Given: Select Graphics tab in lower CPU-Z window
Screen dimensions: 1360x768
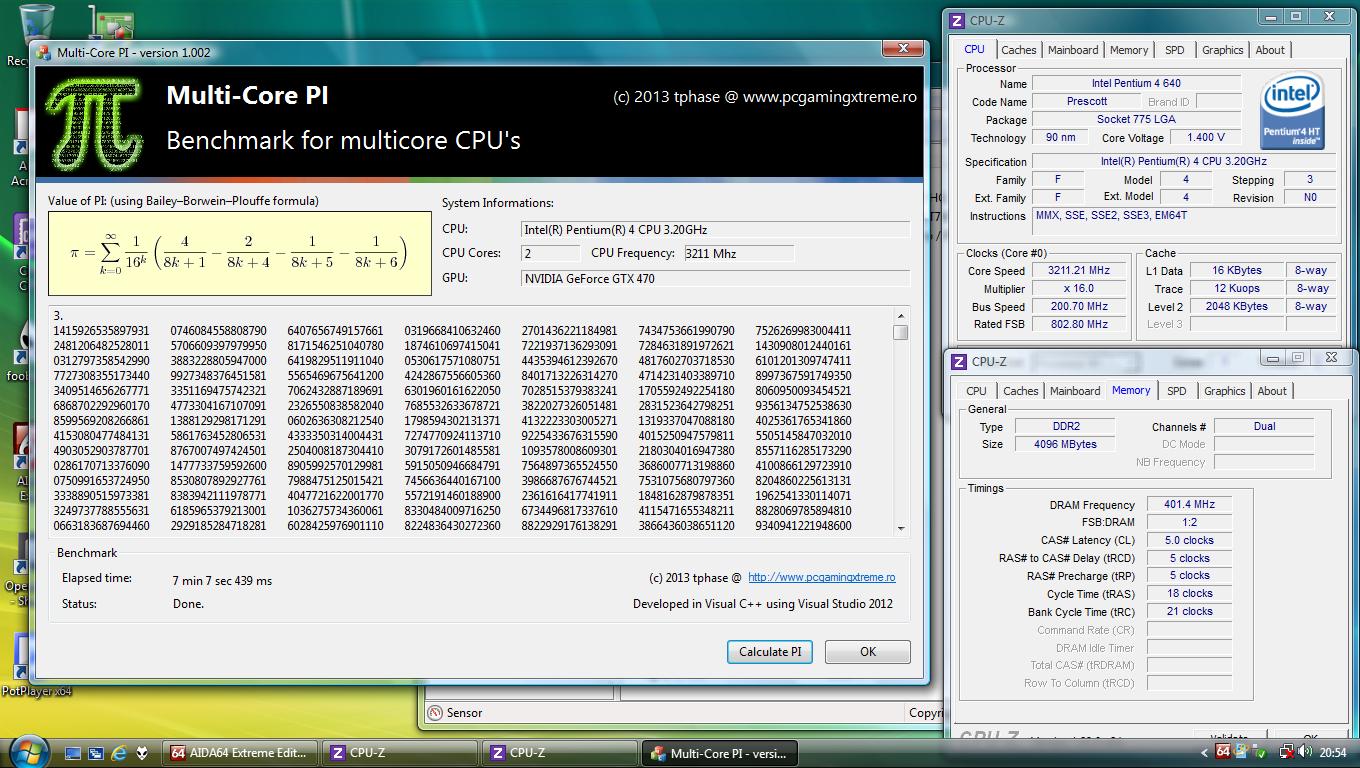Looking at the screenshot, I should click(1225, 391).
